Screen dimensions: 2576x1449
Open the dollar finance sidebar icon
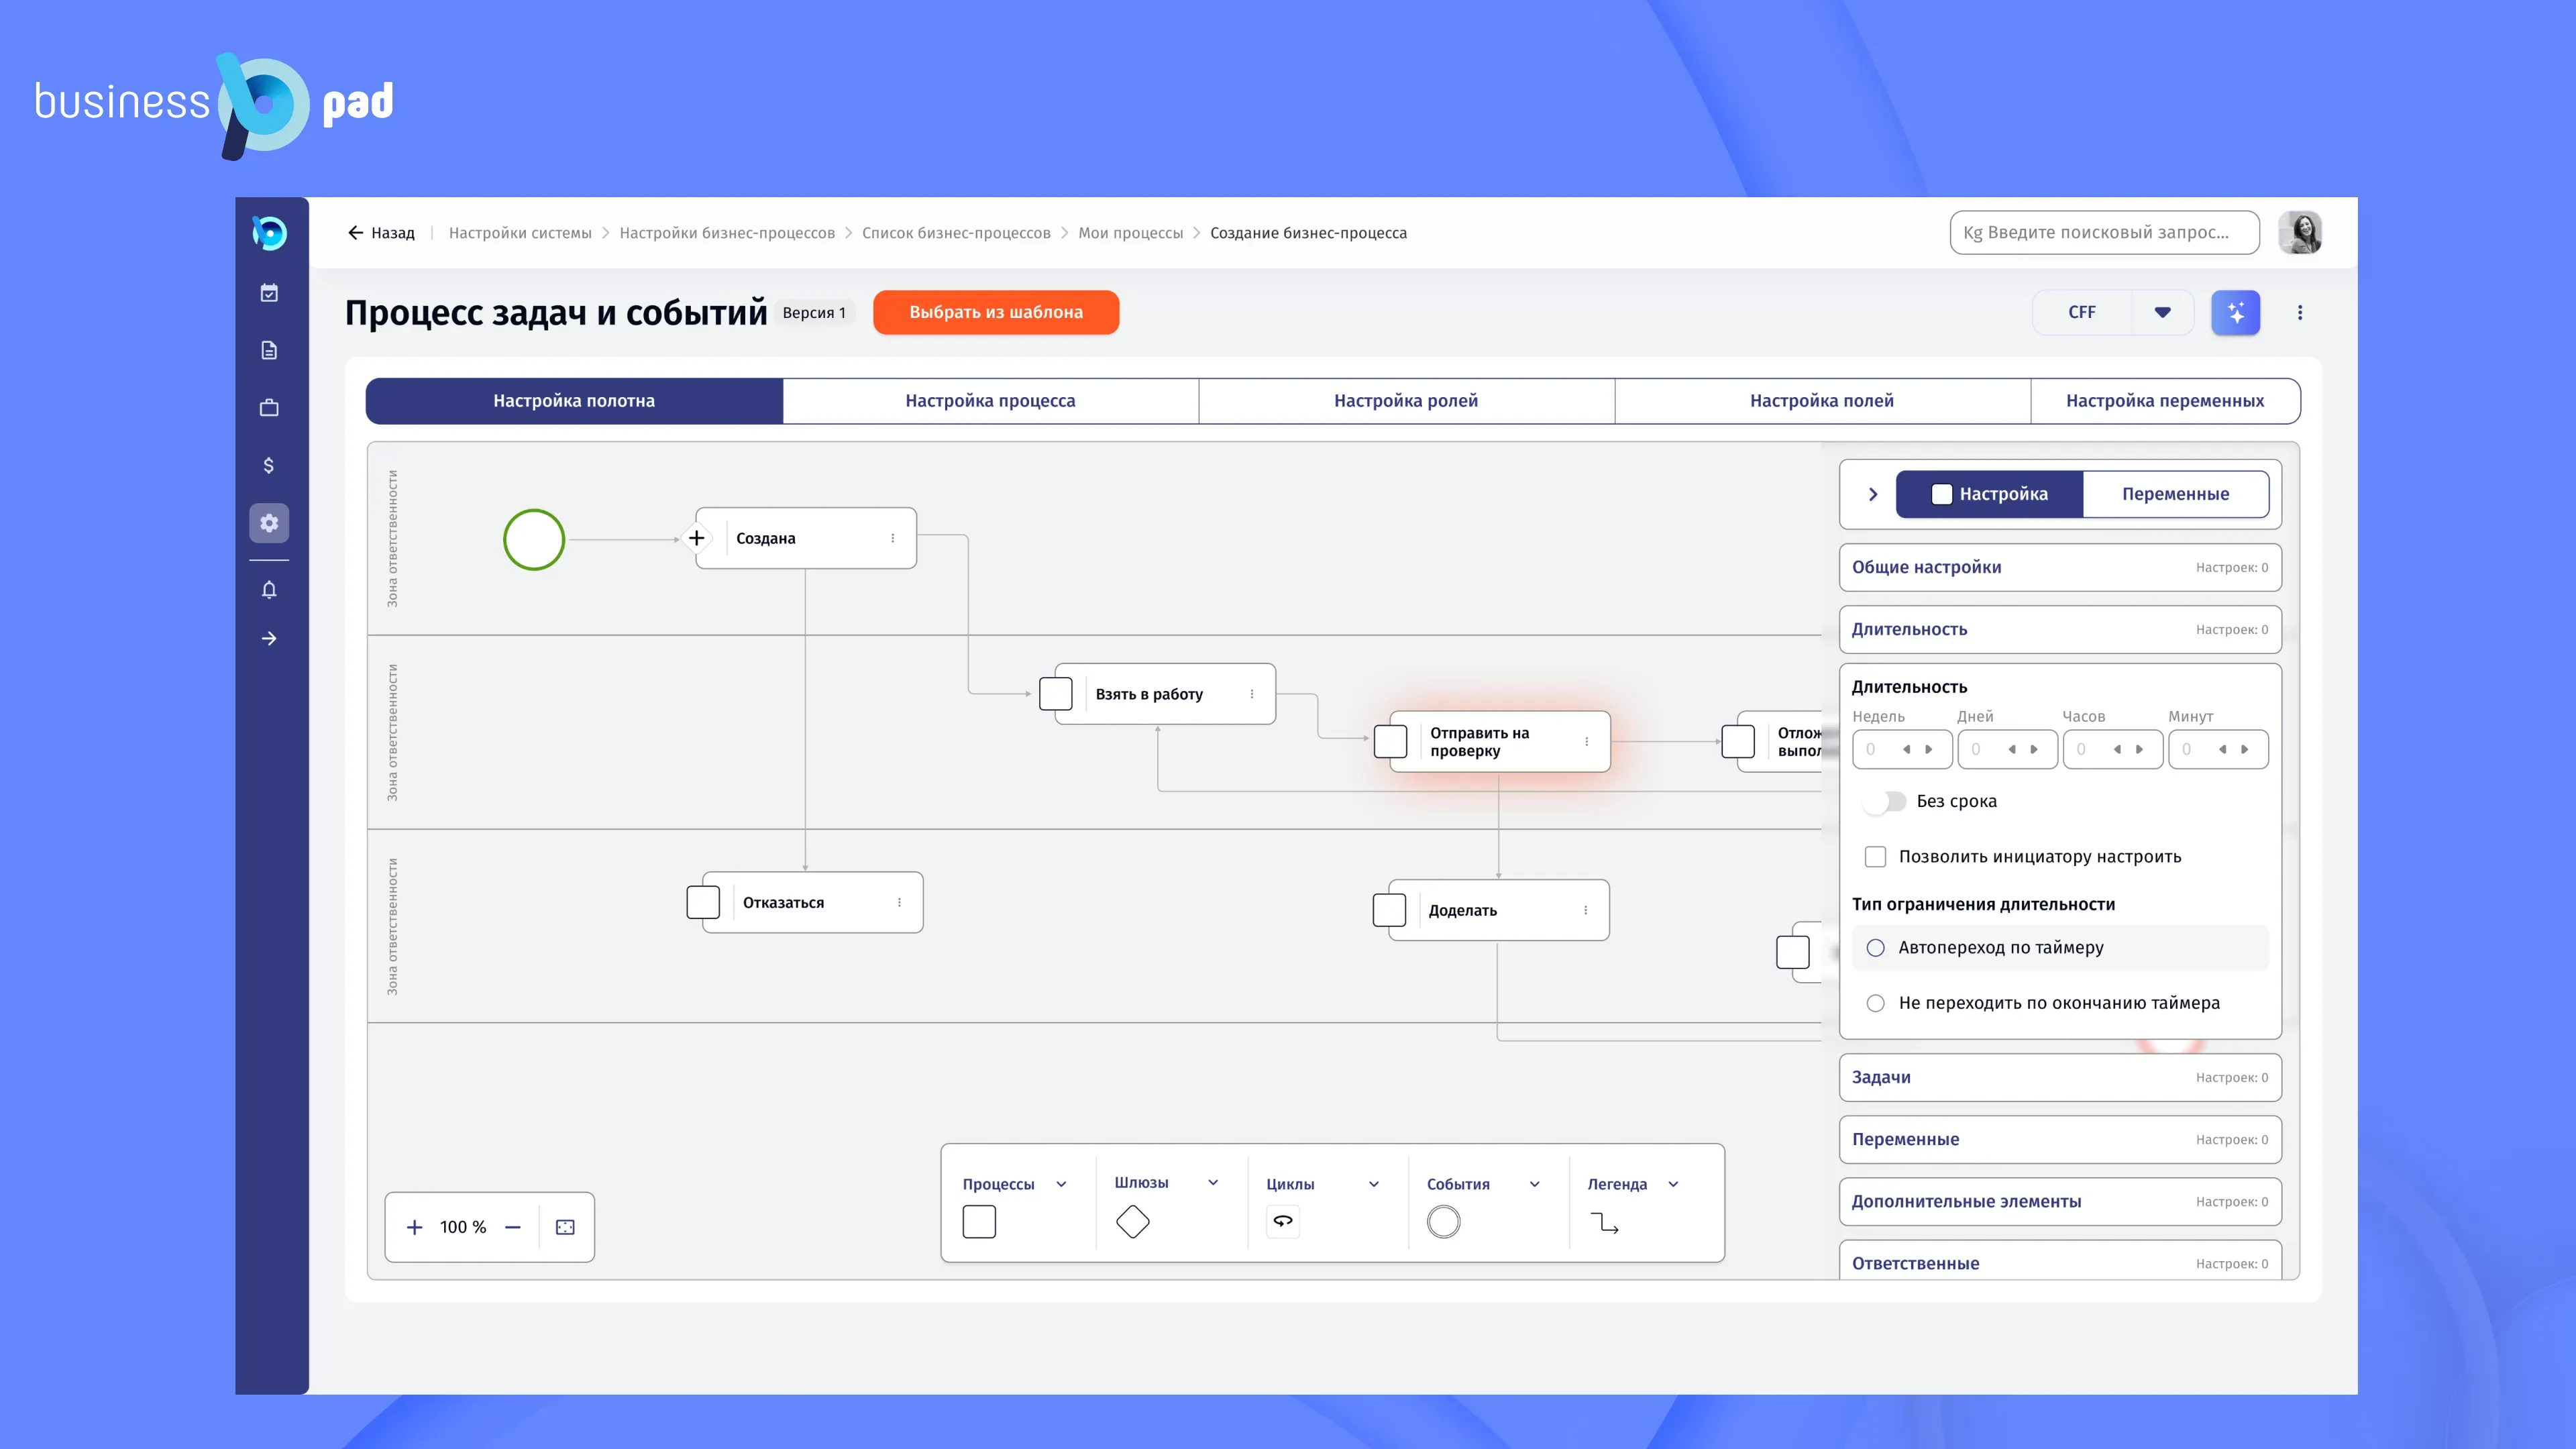pos(269,465)
